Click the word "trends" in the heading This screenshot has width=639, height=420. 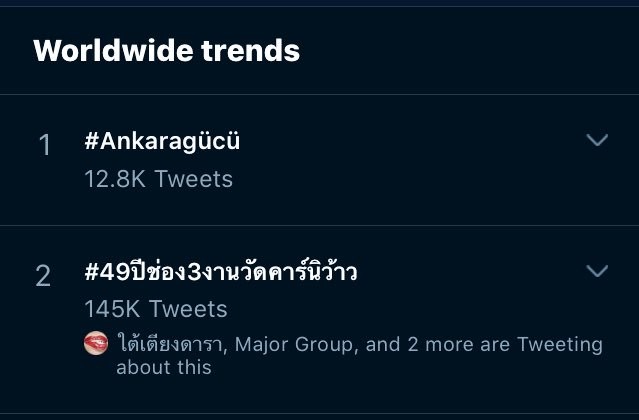[256, 50]
